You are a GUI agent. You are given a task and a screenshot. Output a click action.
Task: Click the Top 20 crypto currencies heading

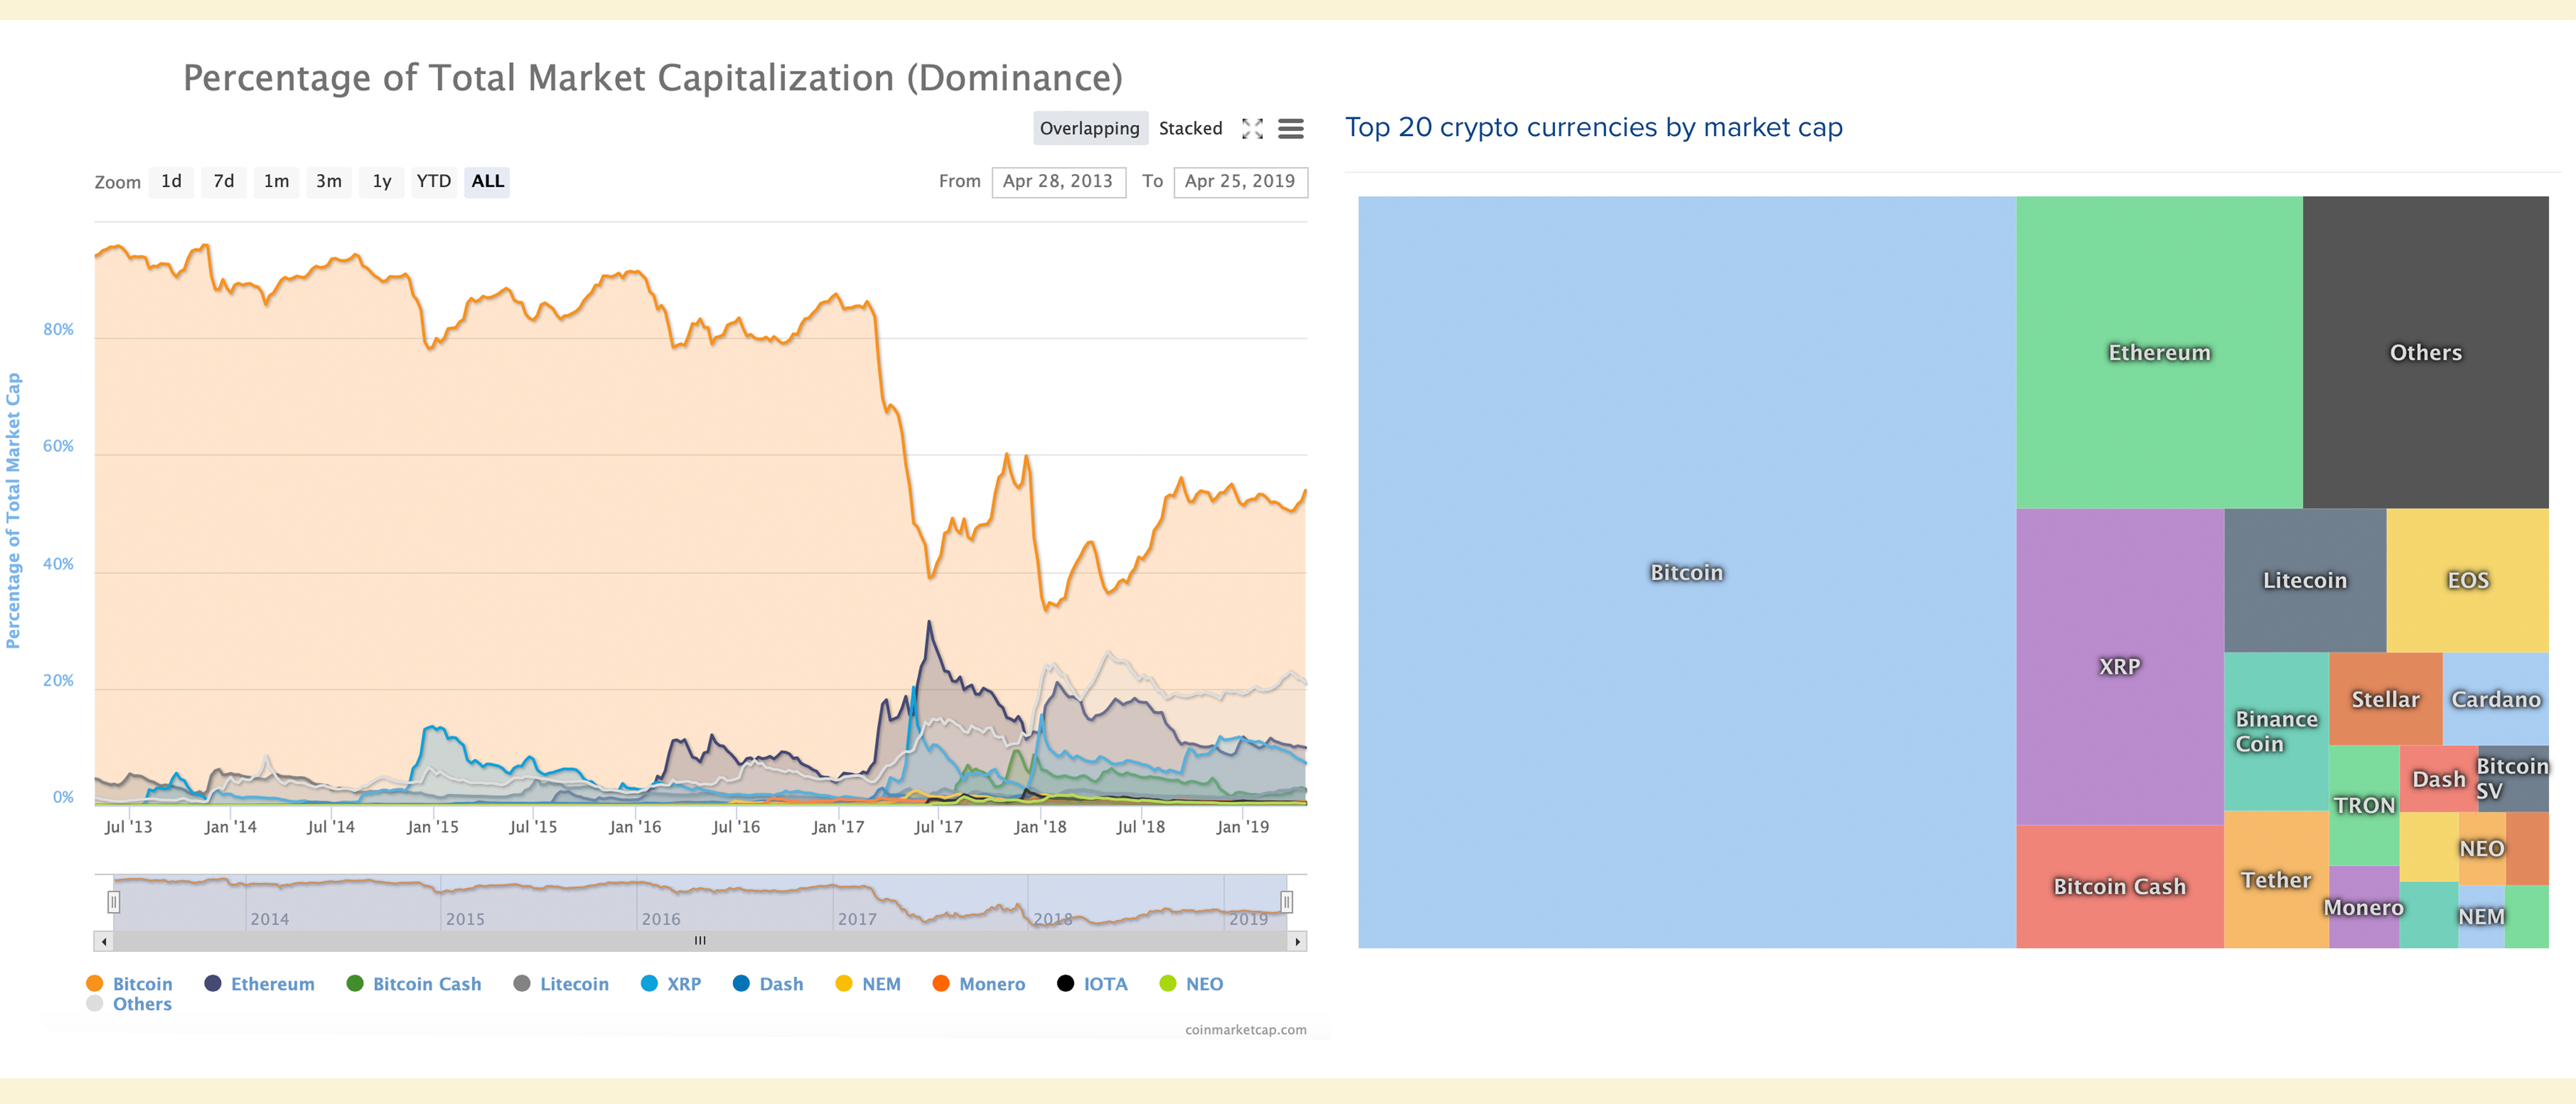(1593, 127)
